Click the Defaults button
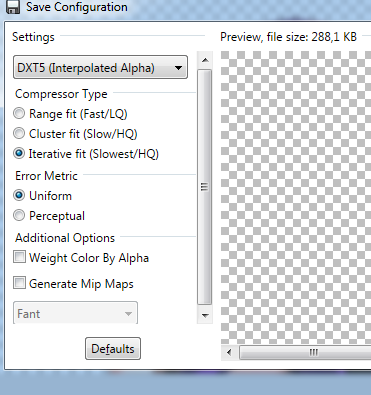This screenshot has height=395, width=371. point(113,349)
